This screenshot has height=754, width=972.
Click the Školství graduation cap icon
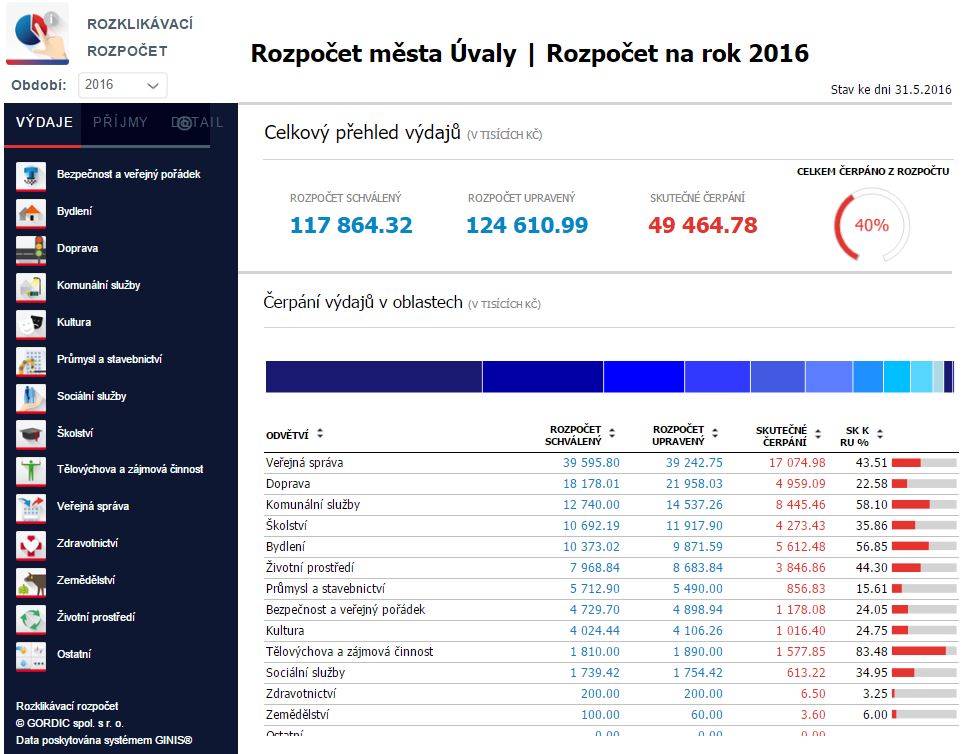(x=31, y=434)
